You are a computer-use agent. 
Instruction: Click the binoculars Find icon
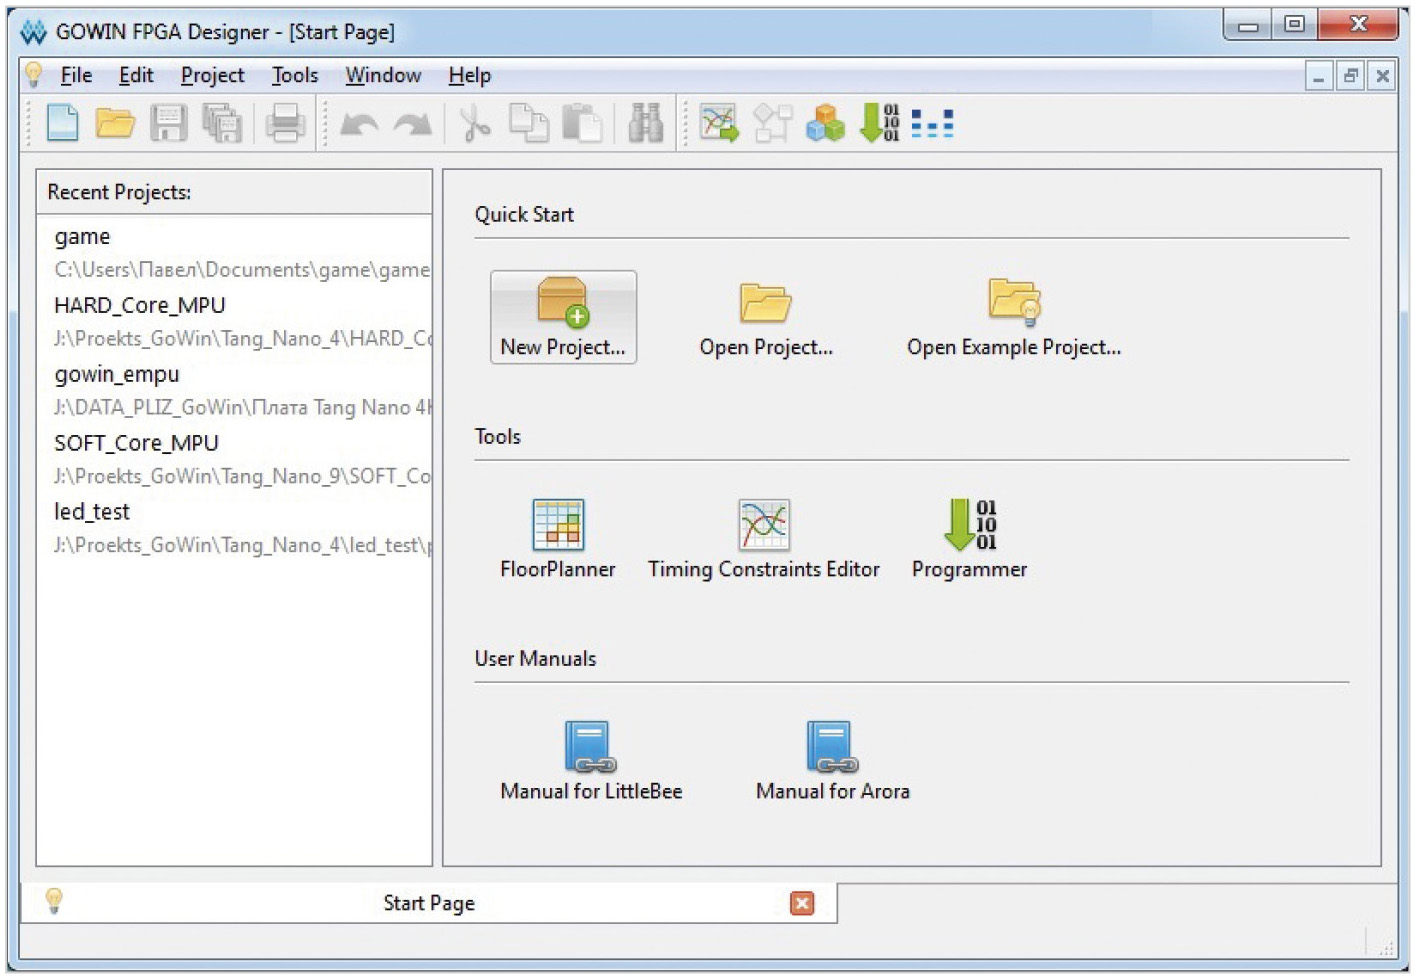(646, 124)
